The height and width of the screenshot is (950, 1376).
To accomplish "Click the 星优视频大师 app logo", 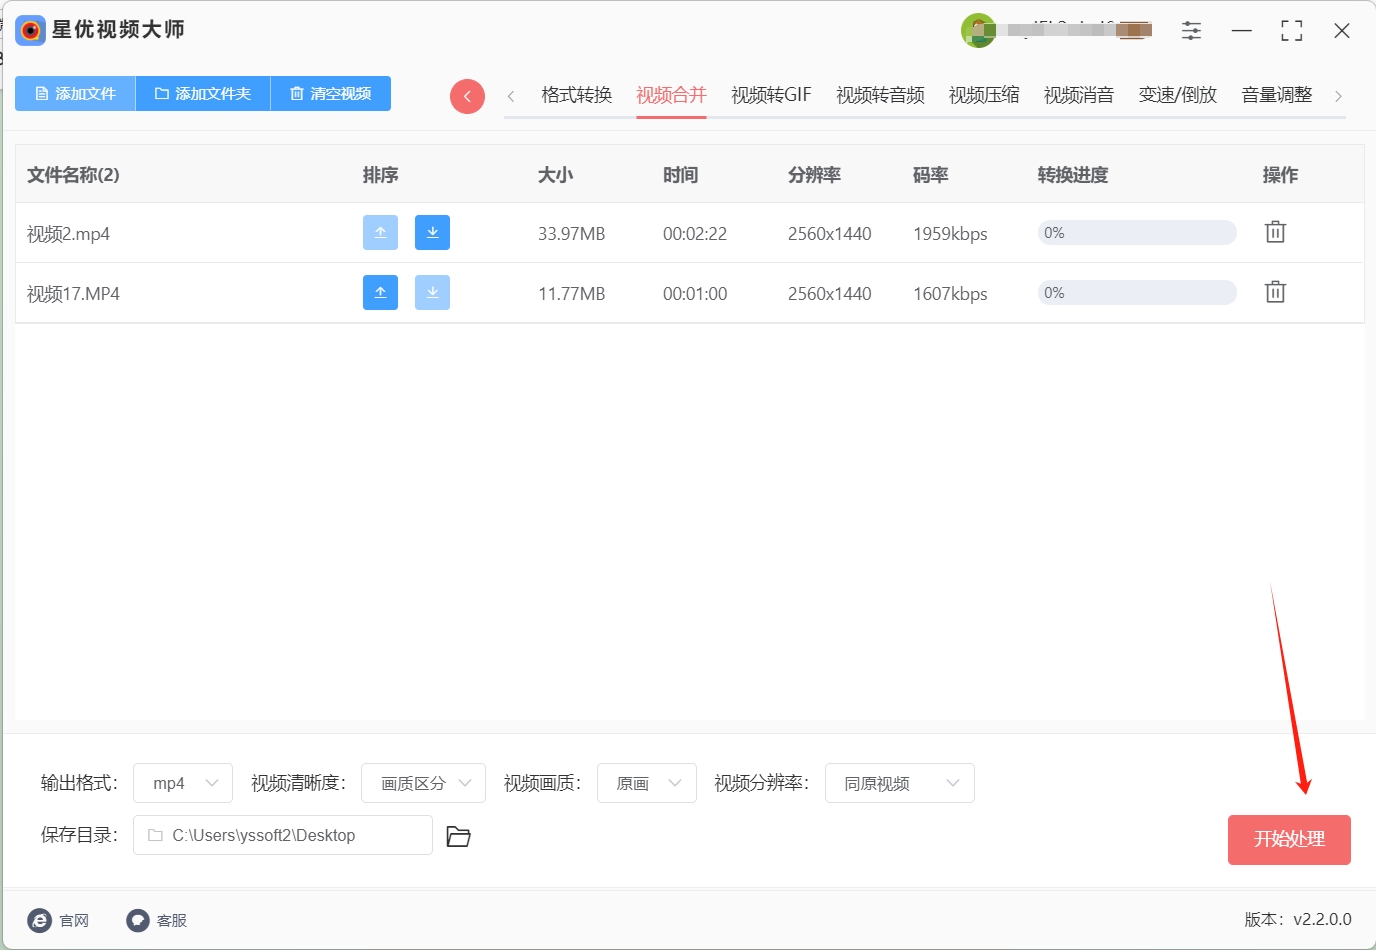I will pyautogui.click(x=31, y=30).
